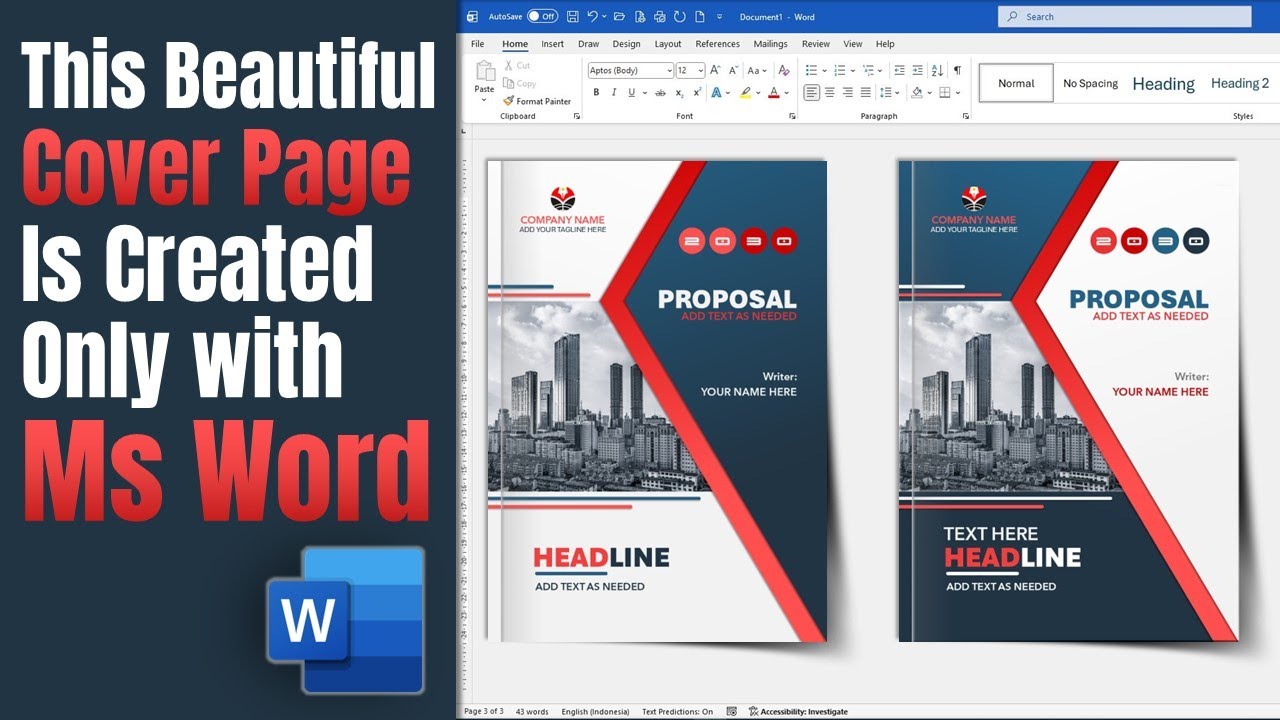The height and width of the screenshot is (720, 1280).
Task: Open the Clipboard dialog launcher
Action: [x=576, y=116]
